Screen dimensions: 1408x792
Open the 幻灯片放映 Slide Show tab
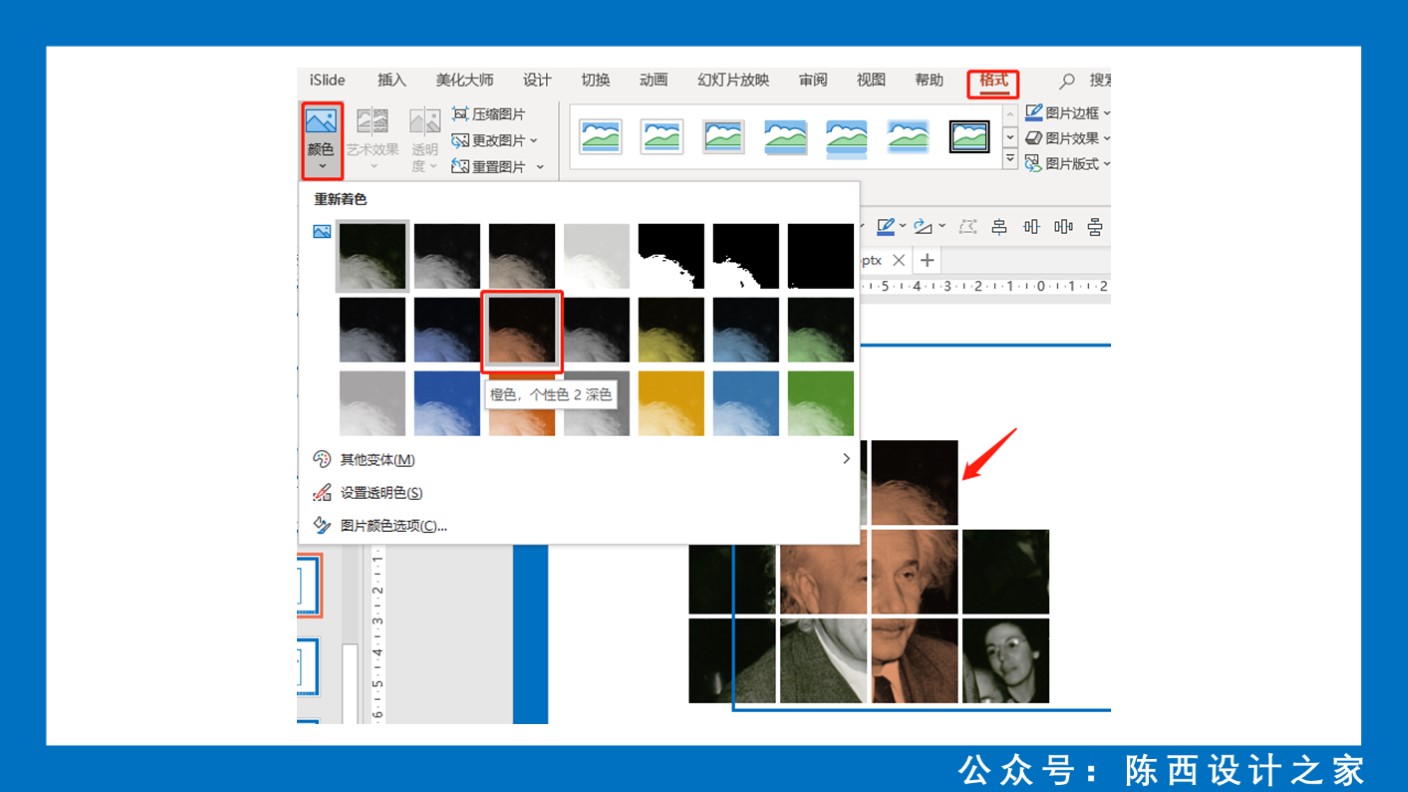click(x=733, y=80)
